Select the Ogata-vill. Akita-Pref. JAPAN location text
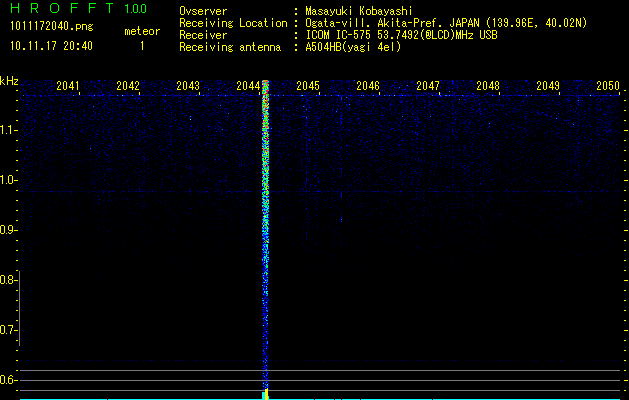Image resolution: width=629 pixels, height=400 pixels. pyautogui.click(x=446, y=23)
